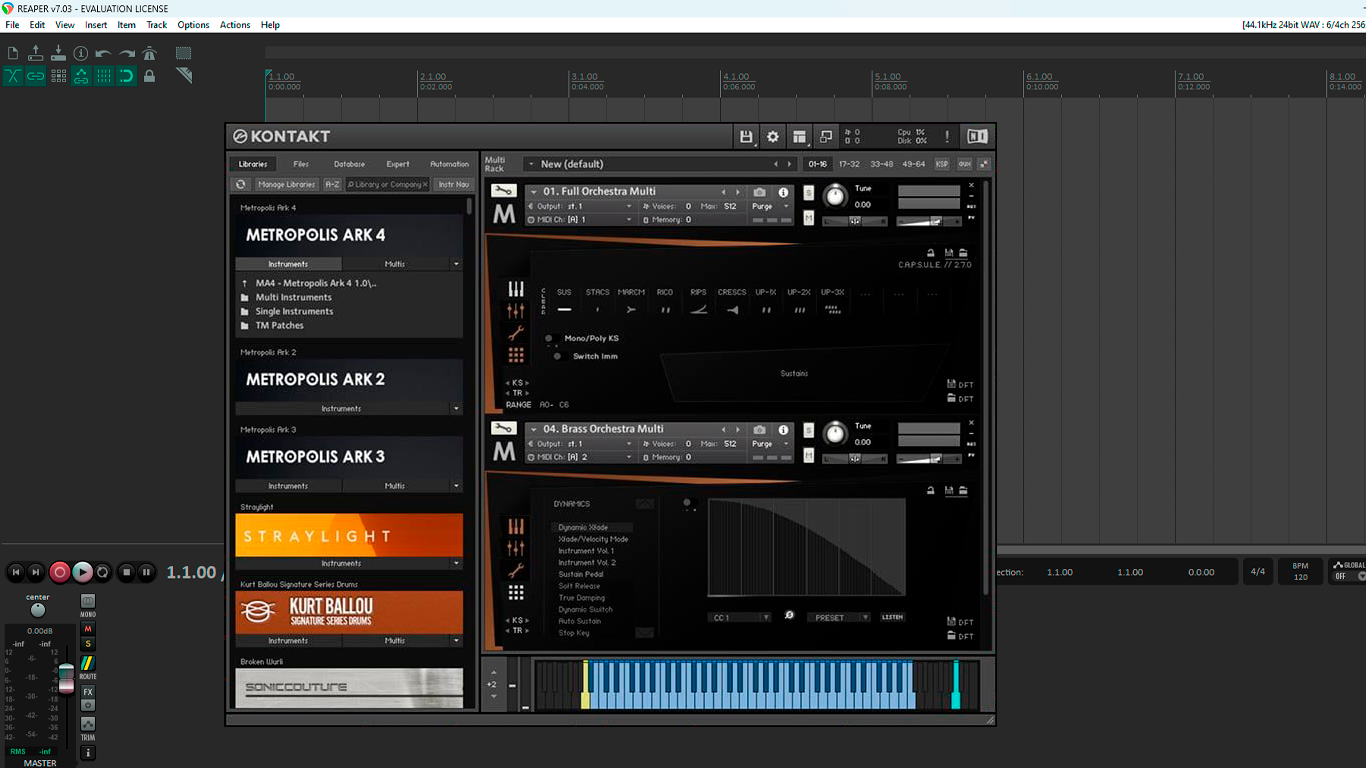The image size is (1366, 768).
Task: Toggle auto-crossfade in REAPER toolbar
Action: click(x=13, y=76)
